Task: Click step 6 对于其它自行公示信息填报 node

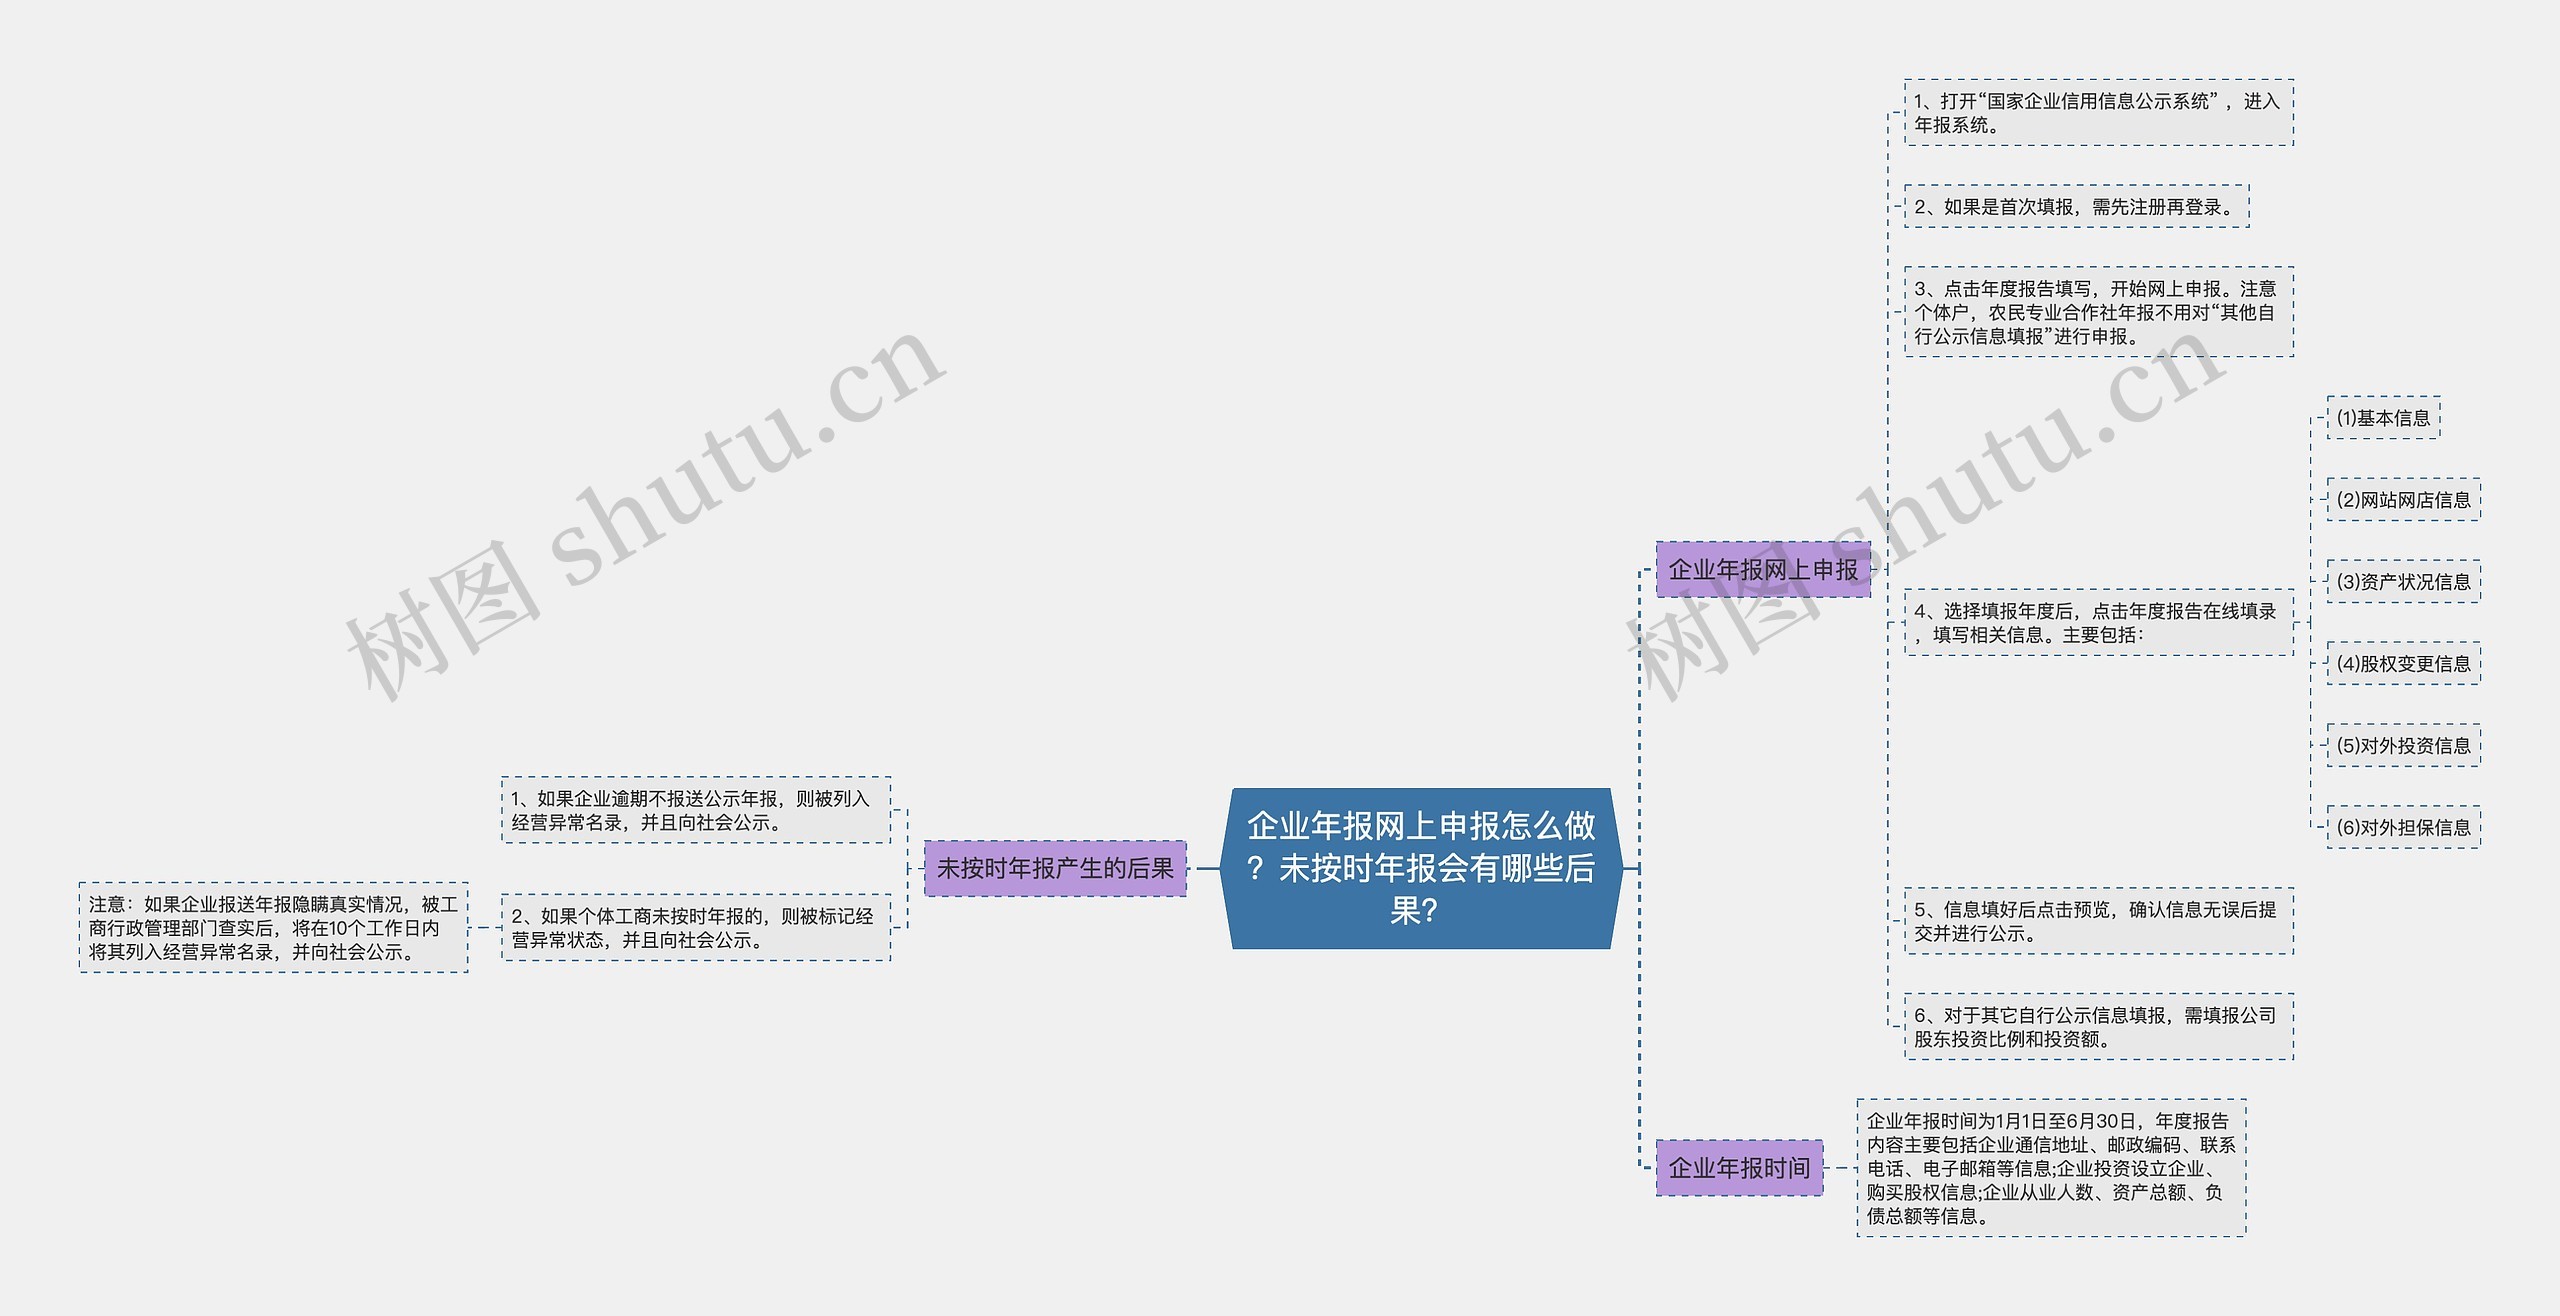Action: (x=2097, y=1027)
